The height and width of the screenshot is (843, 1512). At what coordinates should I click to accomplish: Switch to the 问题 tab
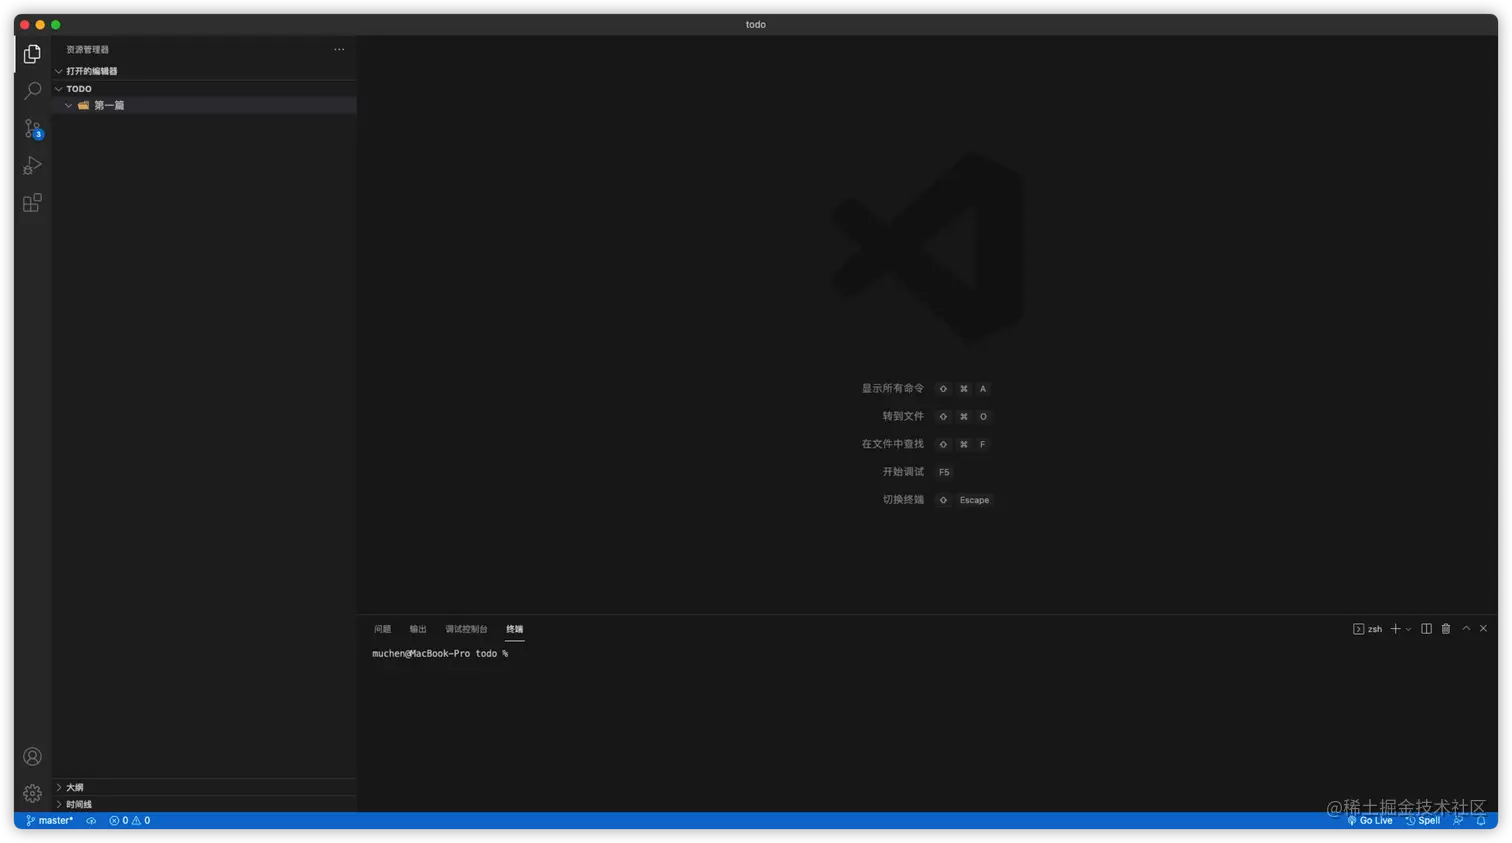383,629
